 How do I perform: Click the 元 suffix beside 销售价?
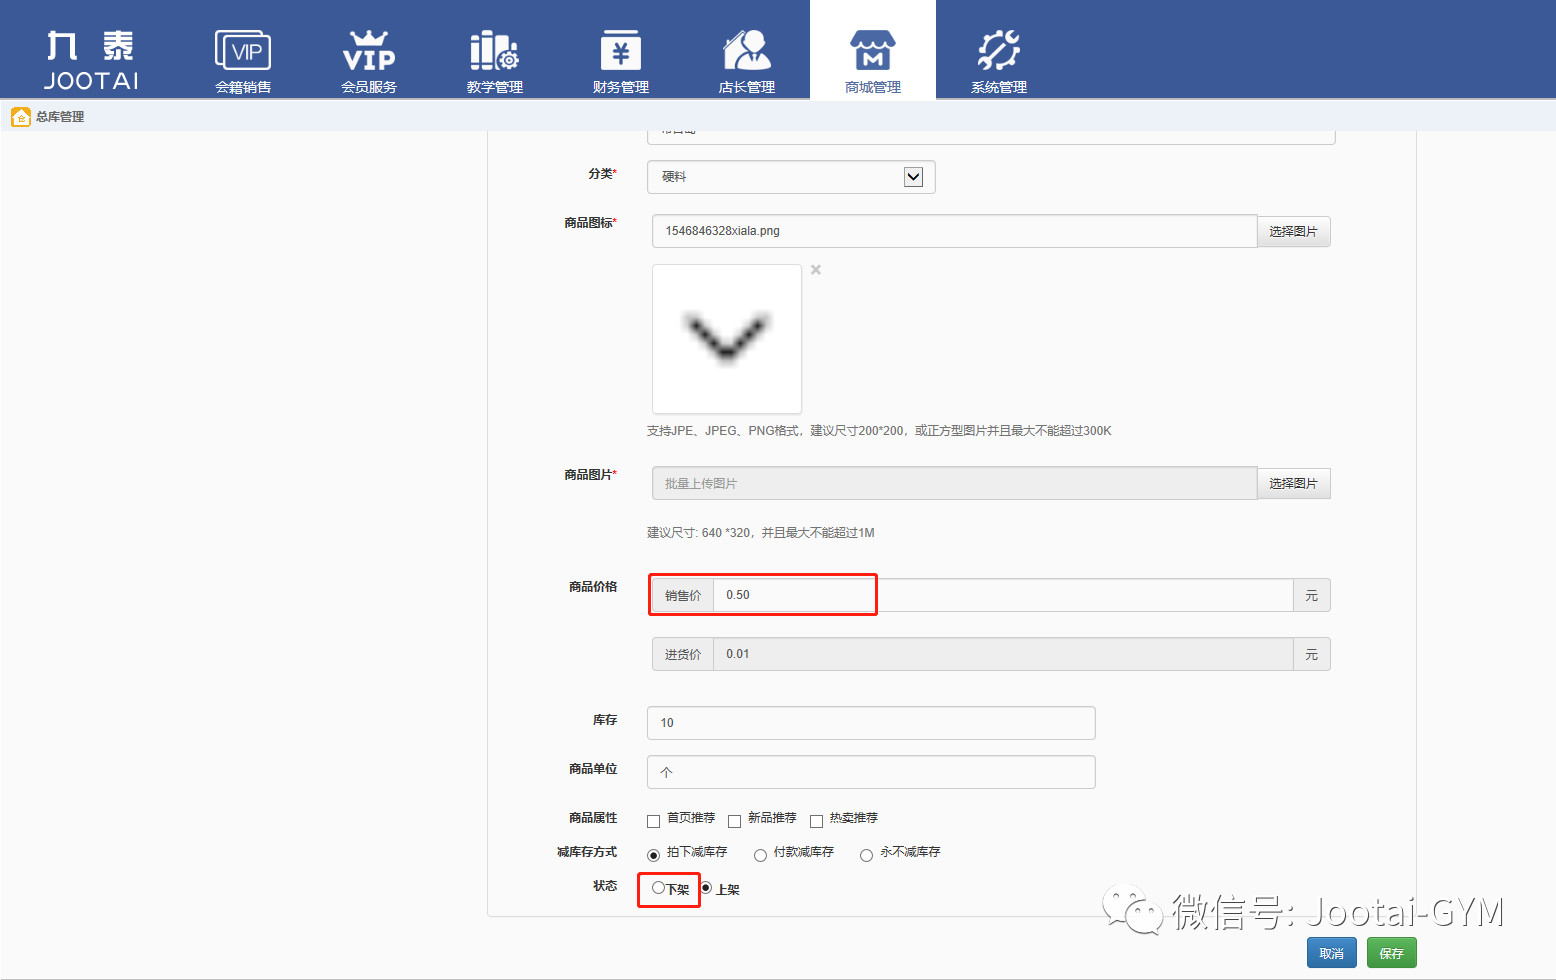coord(1312,595)
